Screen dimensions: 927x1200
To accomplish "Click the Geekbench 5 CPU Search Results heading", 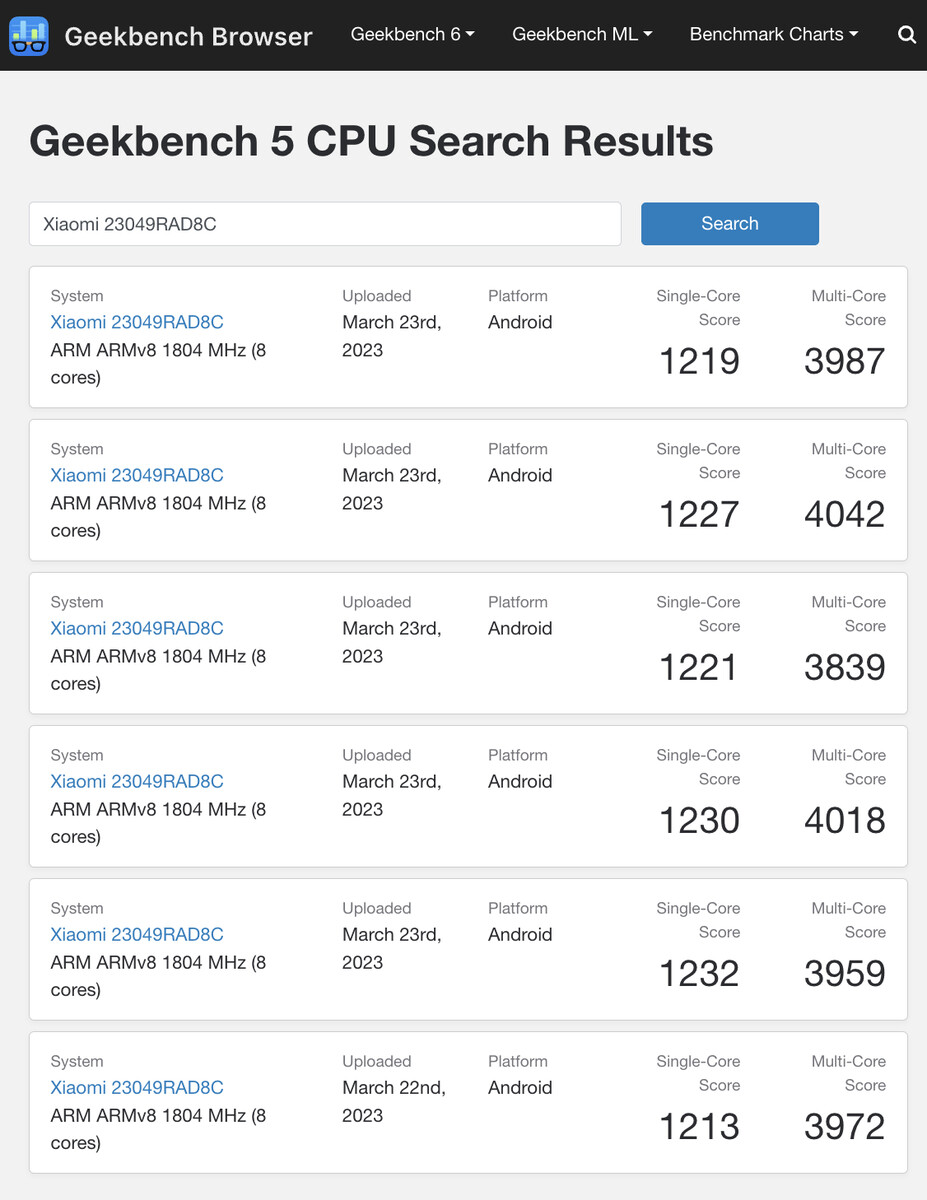I will click(x=371, y=141).
